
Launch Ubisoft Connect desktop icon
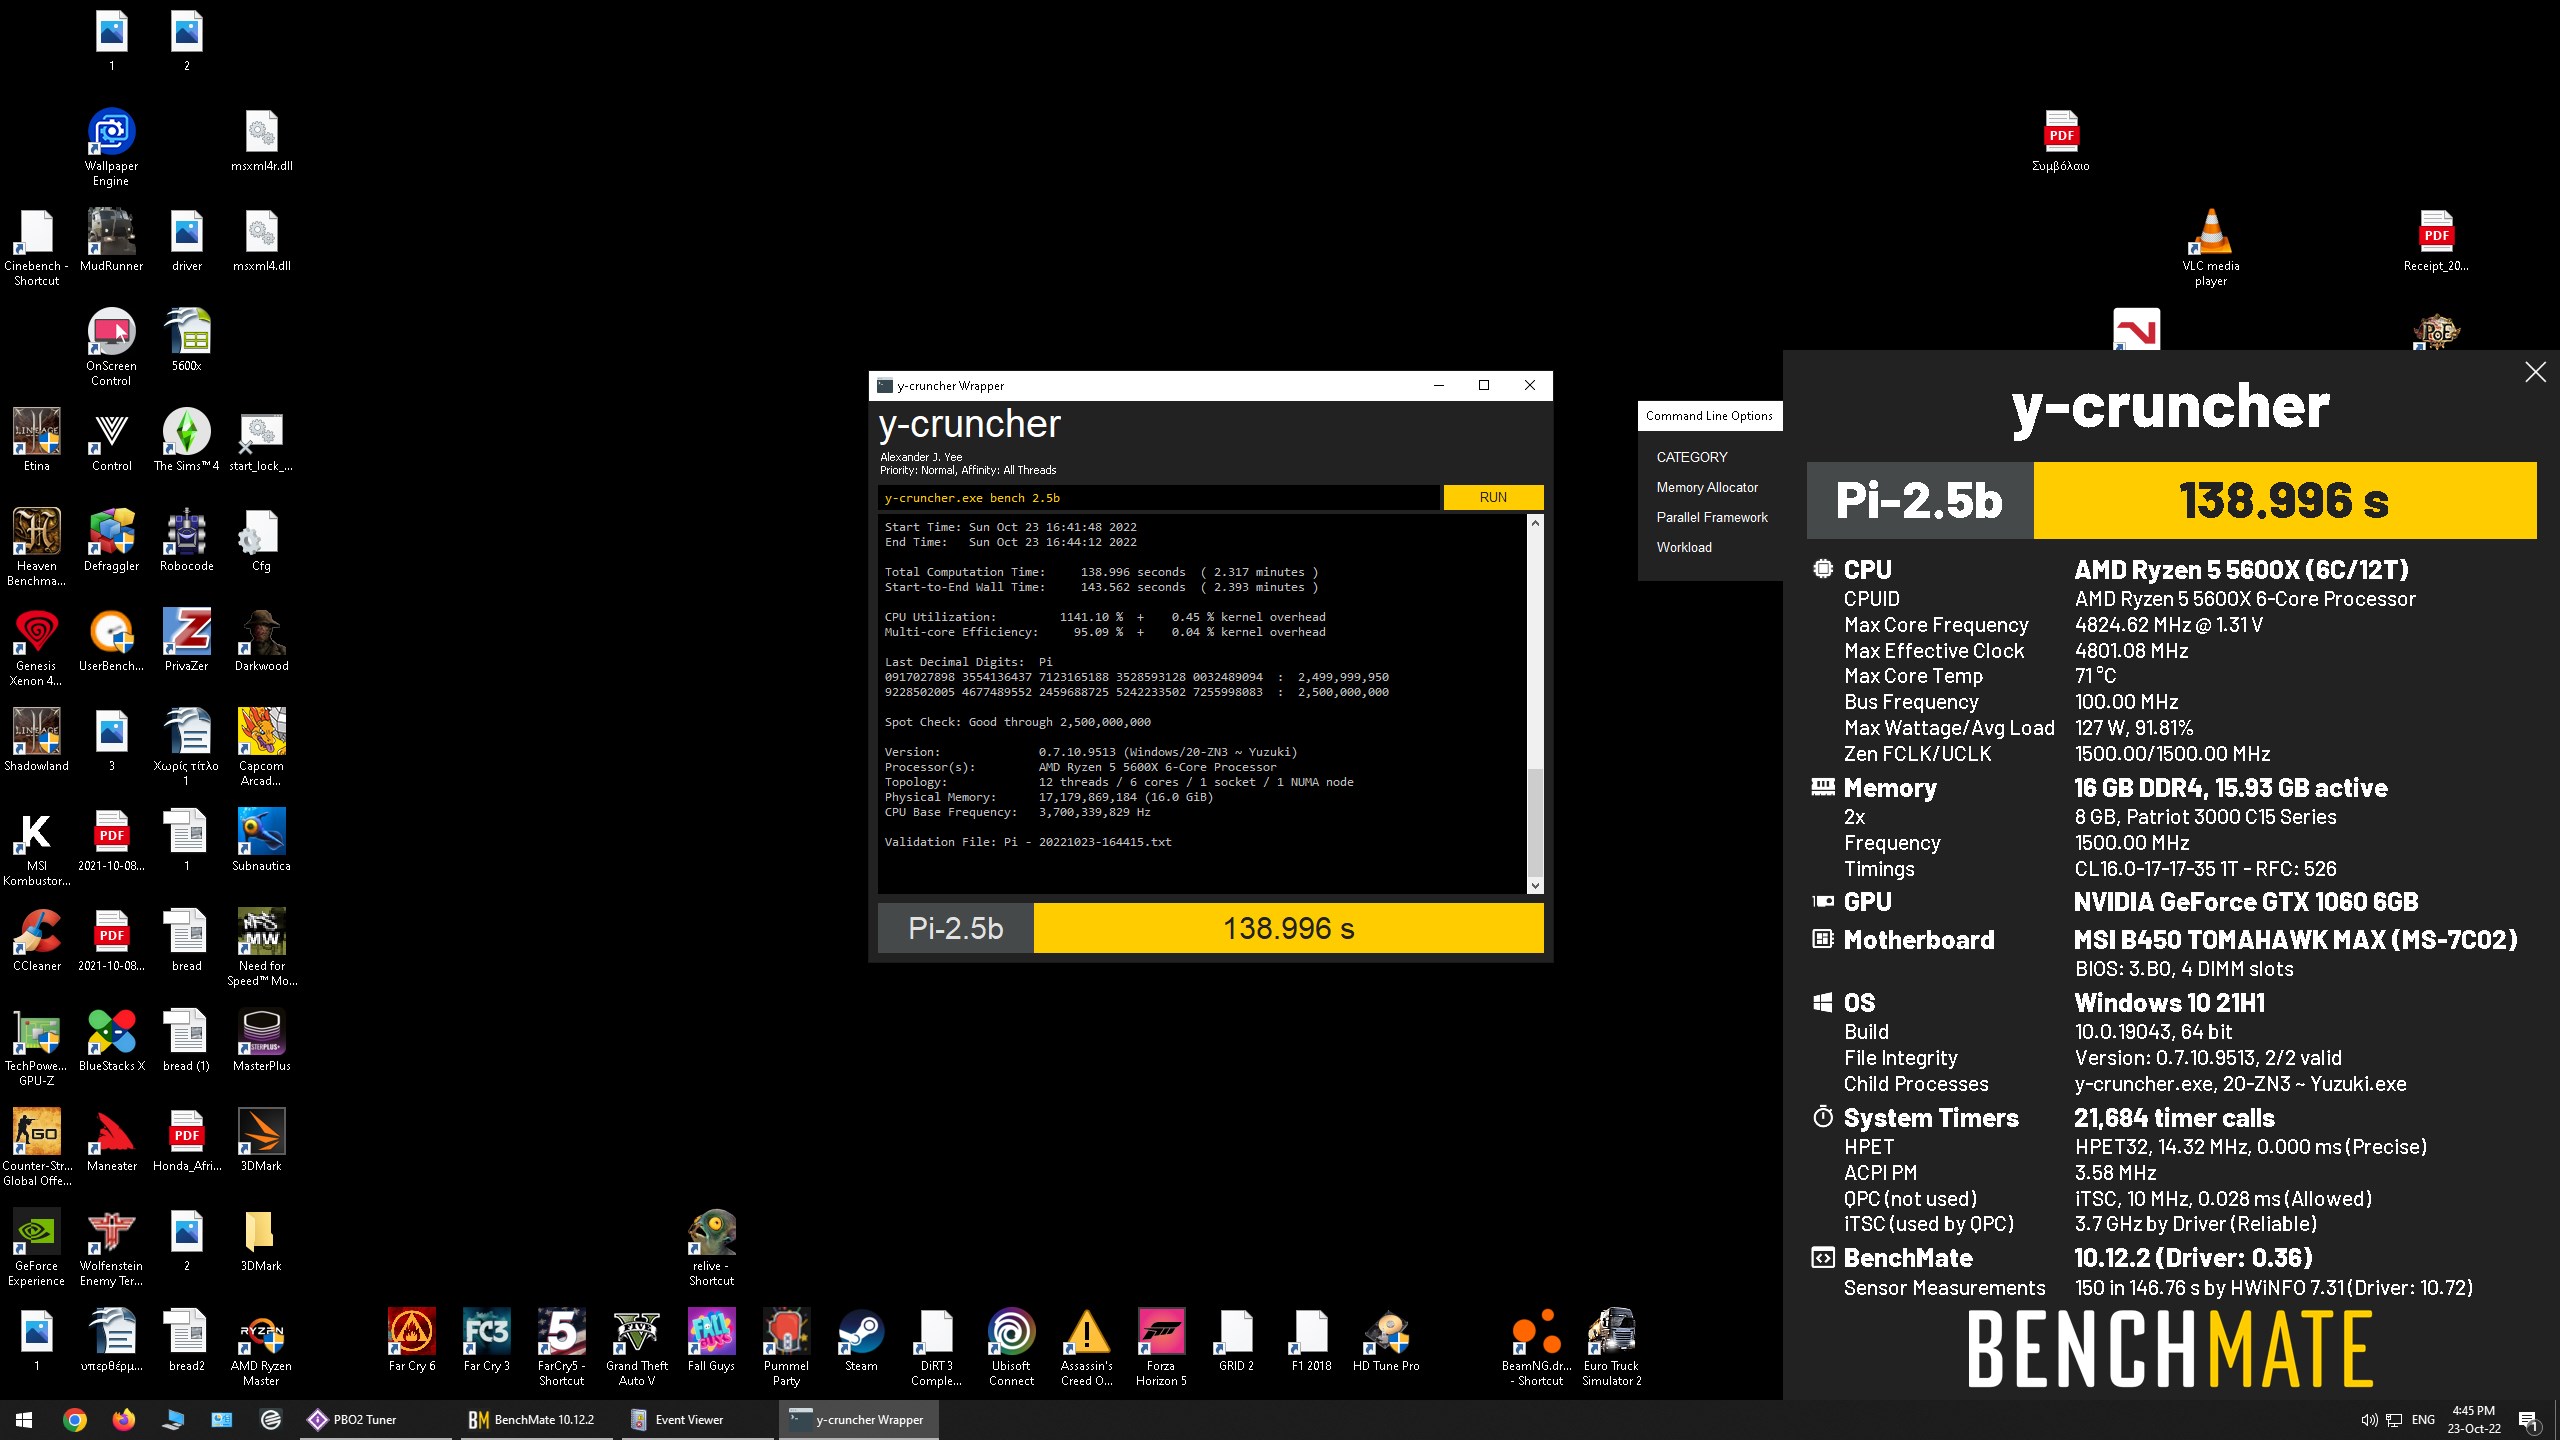tap(1011, 1347)
